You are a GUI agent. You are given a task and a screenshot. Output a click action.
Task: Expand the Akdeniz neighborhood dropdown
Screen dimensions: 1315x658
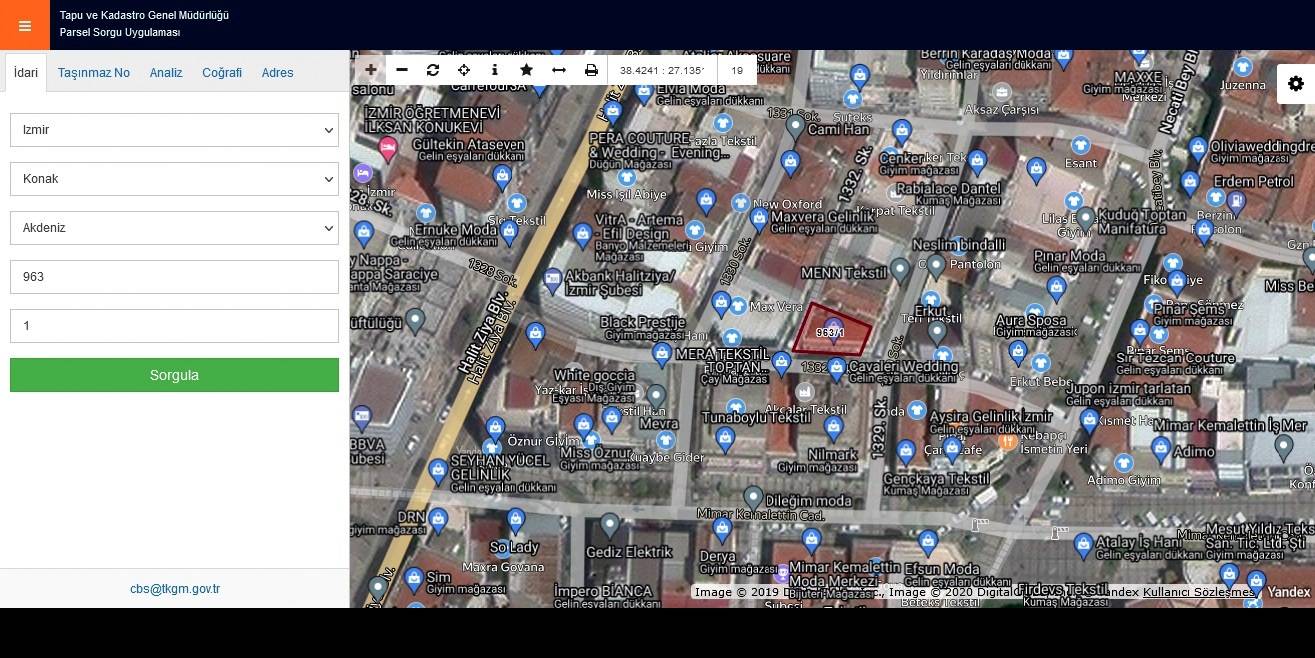(174, 228)
